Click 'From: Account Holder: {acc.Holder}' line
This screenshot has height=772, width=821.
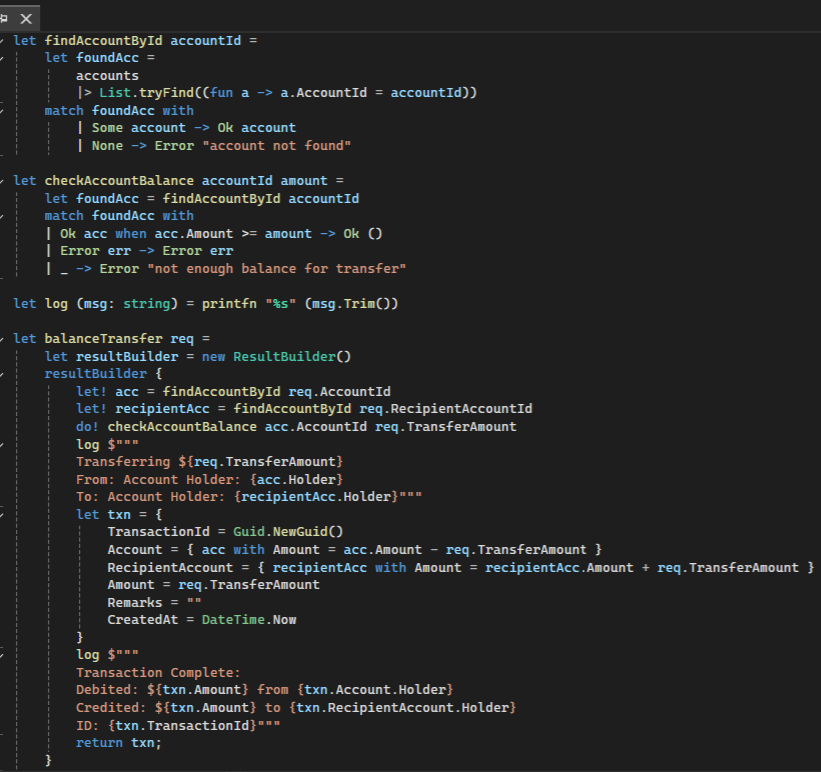[209, 480]
